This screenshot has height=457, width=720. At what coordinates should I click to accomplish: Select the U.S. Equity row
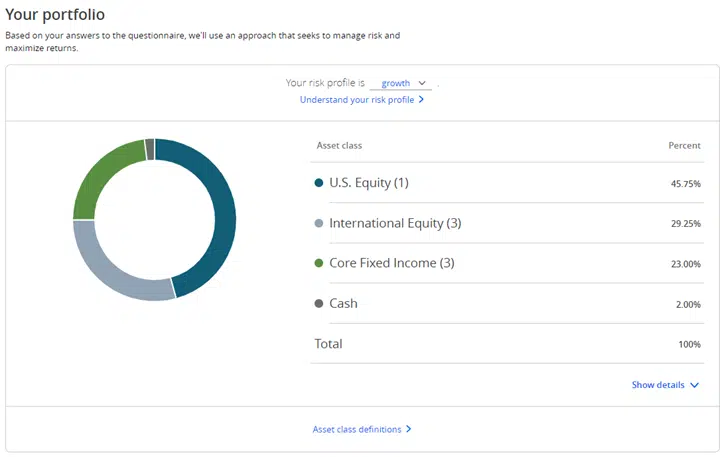(x=507, y=183)
